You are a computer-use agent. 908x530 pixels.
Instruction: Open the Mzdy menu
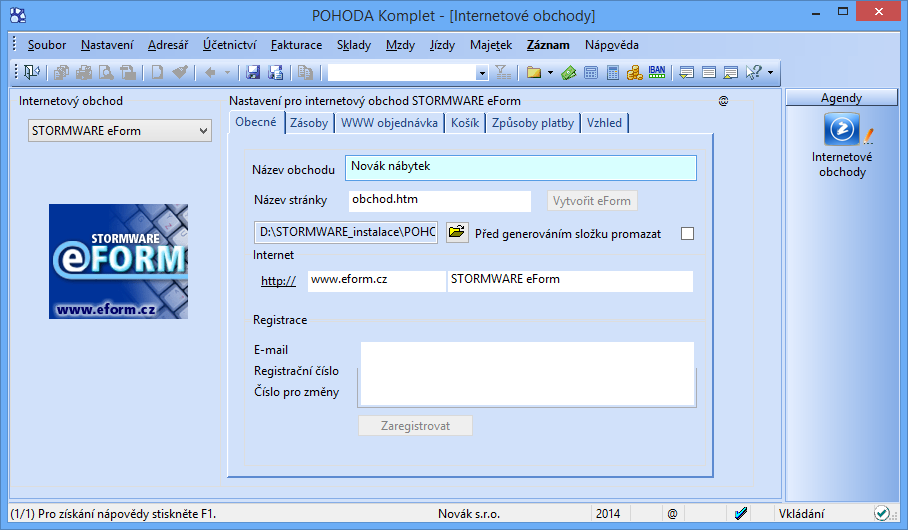click(x=400, y=45)
